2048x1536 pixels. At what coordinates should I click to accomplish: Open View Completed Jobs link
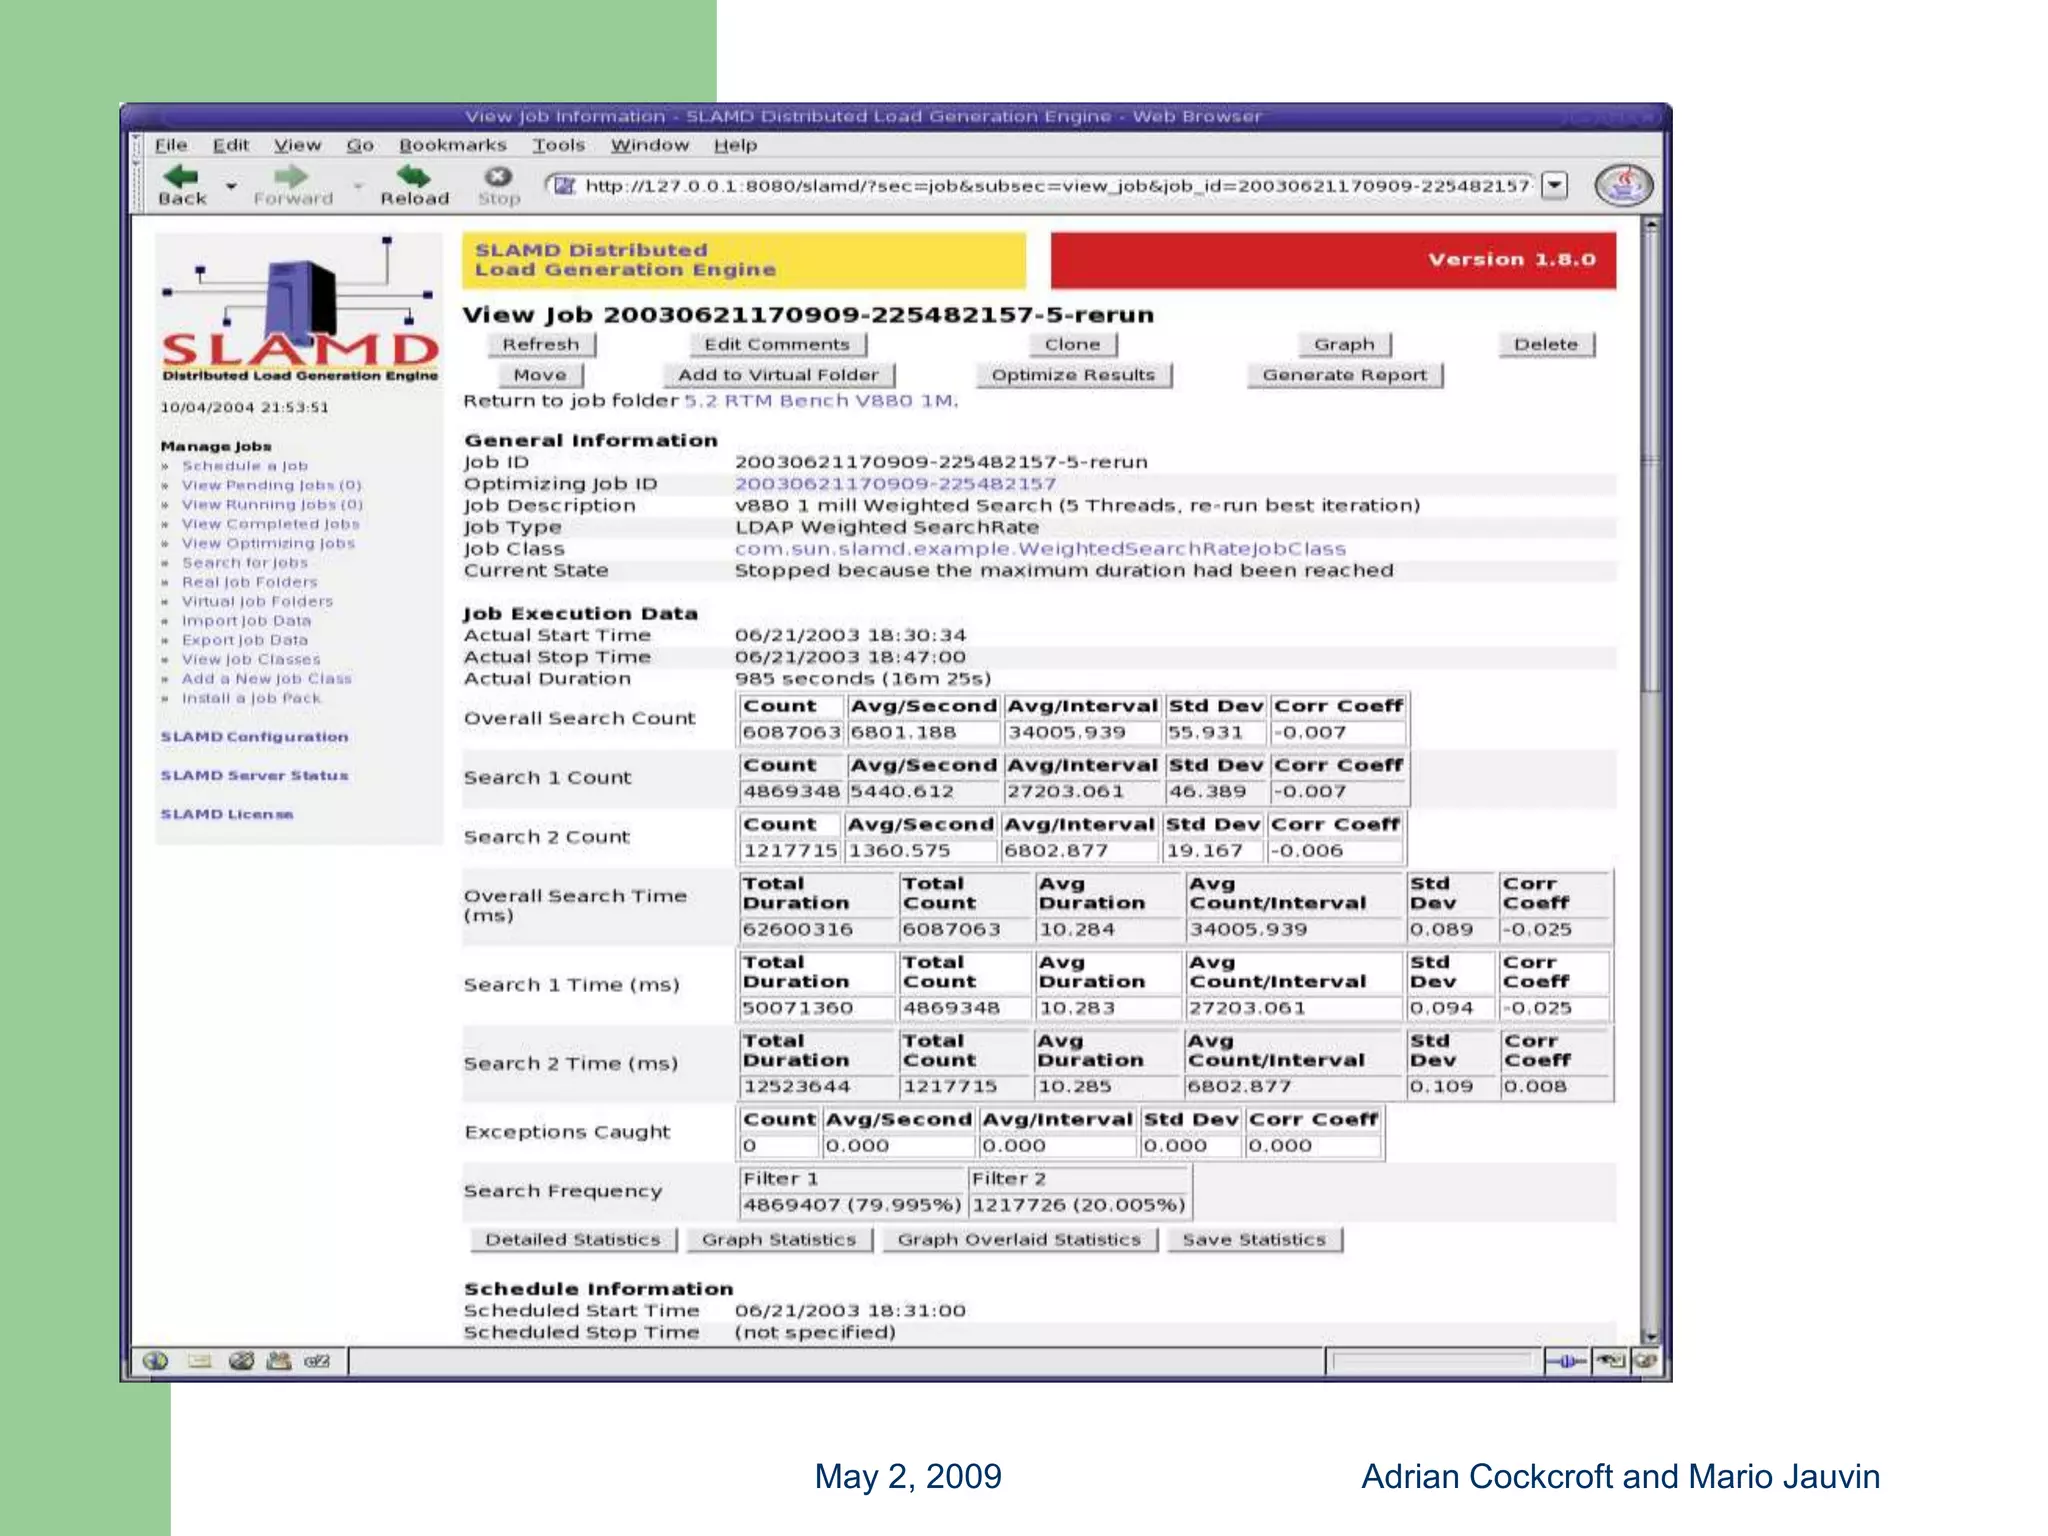(x=271, y=524)
